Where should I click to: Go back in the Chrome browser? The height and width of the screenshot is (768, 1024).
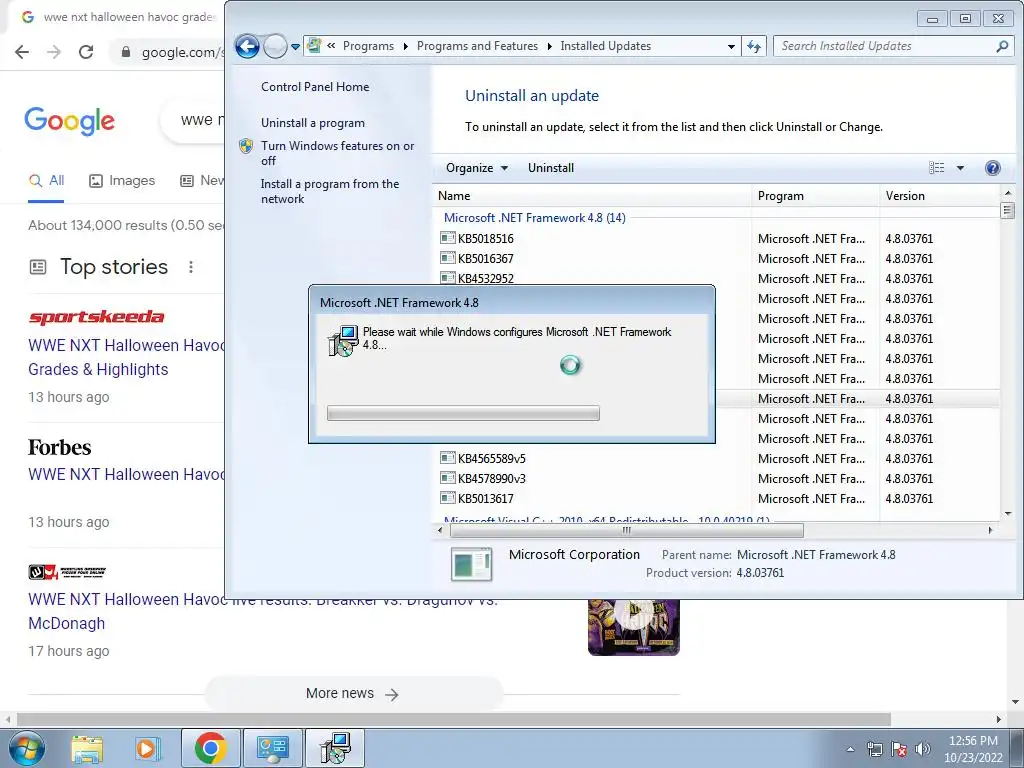pos(22,52)
